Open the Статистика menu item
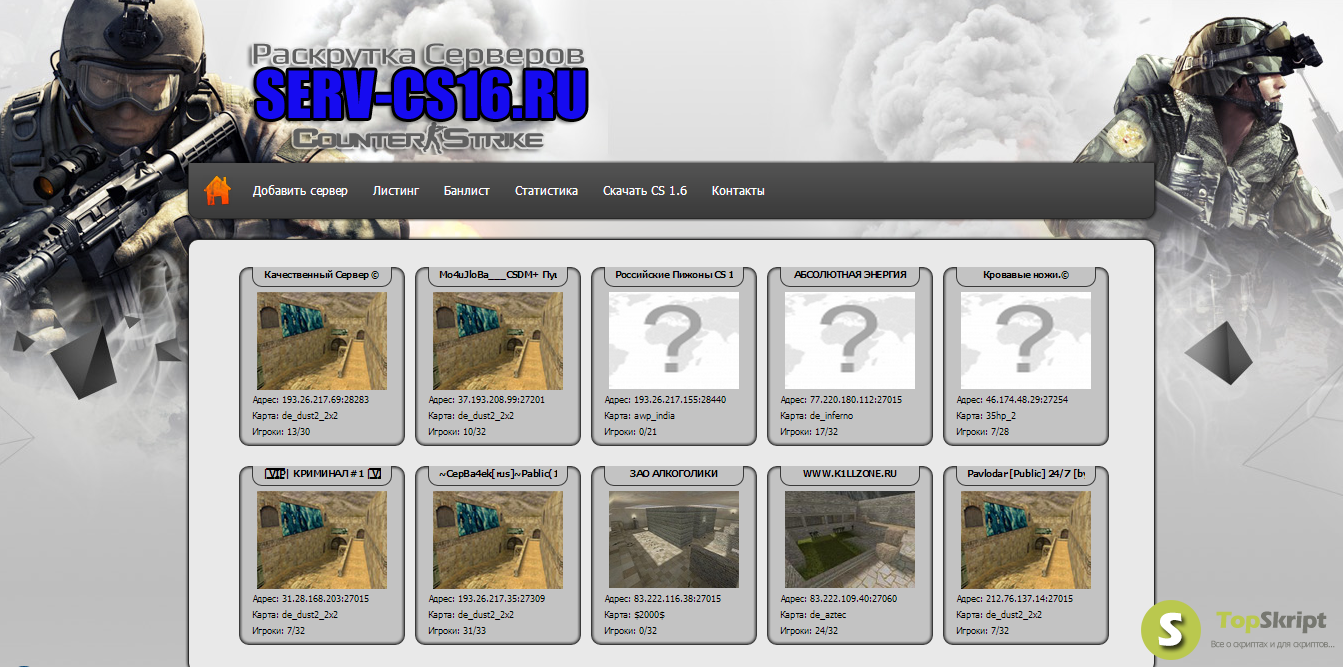1343x667 pixels. point(546,191)
